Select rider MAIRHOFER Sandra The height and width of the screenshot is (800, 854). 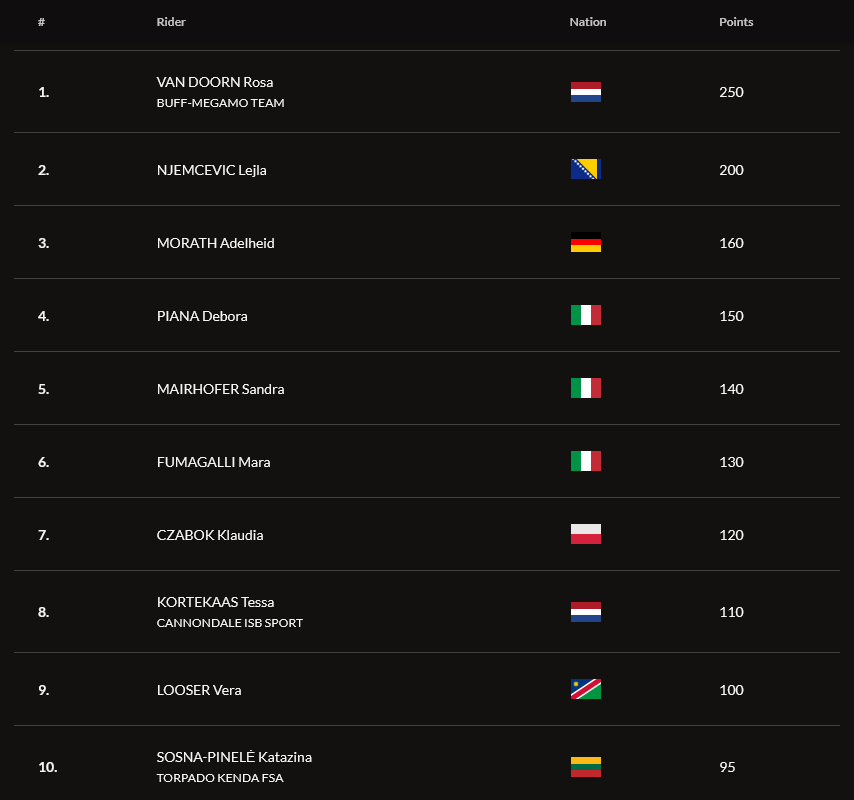[220, 389]
